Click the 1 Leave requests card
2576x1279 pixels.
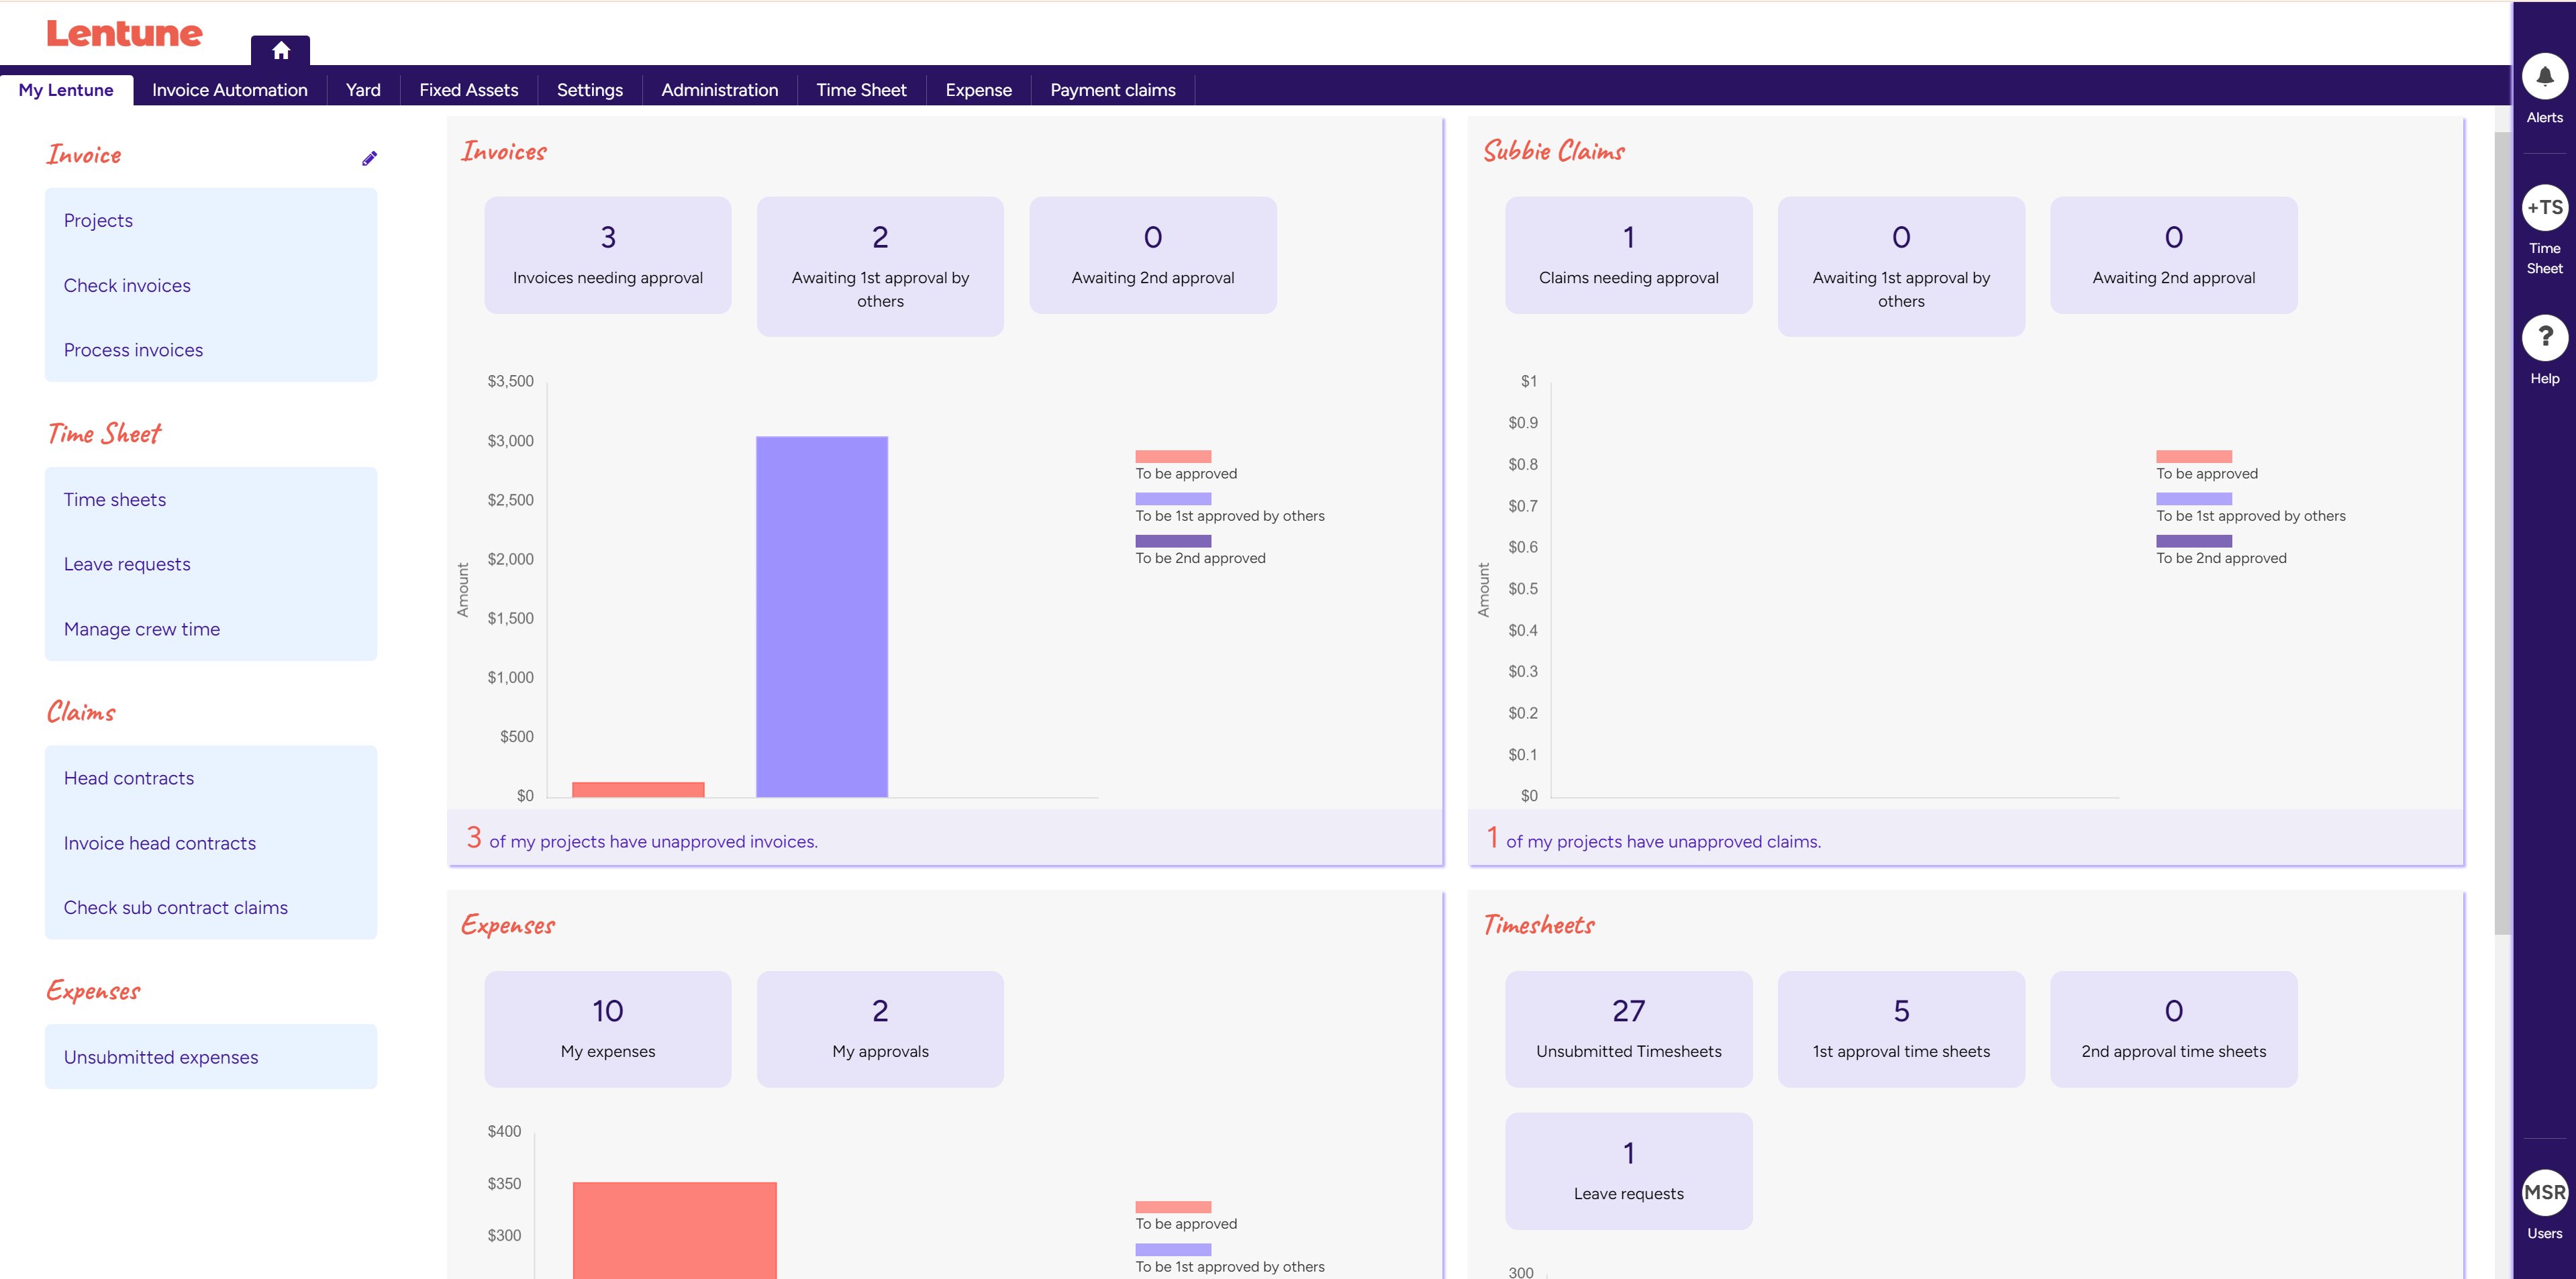coord(1629,1171)
